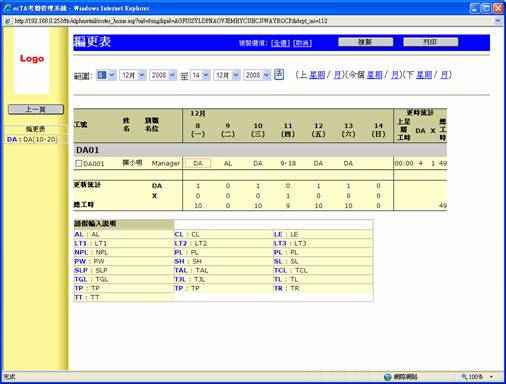Click the TJL : TJL leave code
The image size is (506, 384).
click(190, 279)
